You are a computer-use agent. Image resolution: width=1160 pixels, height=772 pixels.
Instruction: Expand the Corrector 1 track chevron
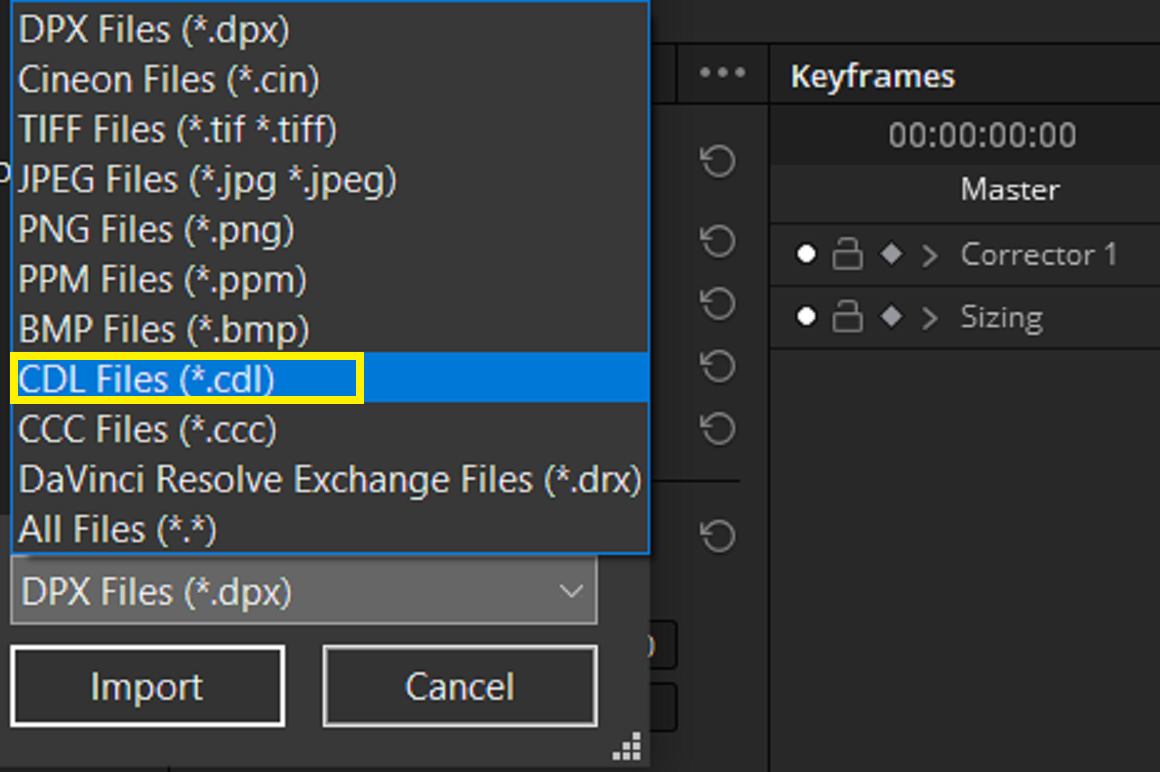(930, 255)
